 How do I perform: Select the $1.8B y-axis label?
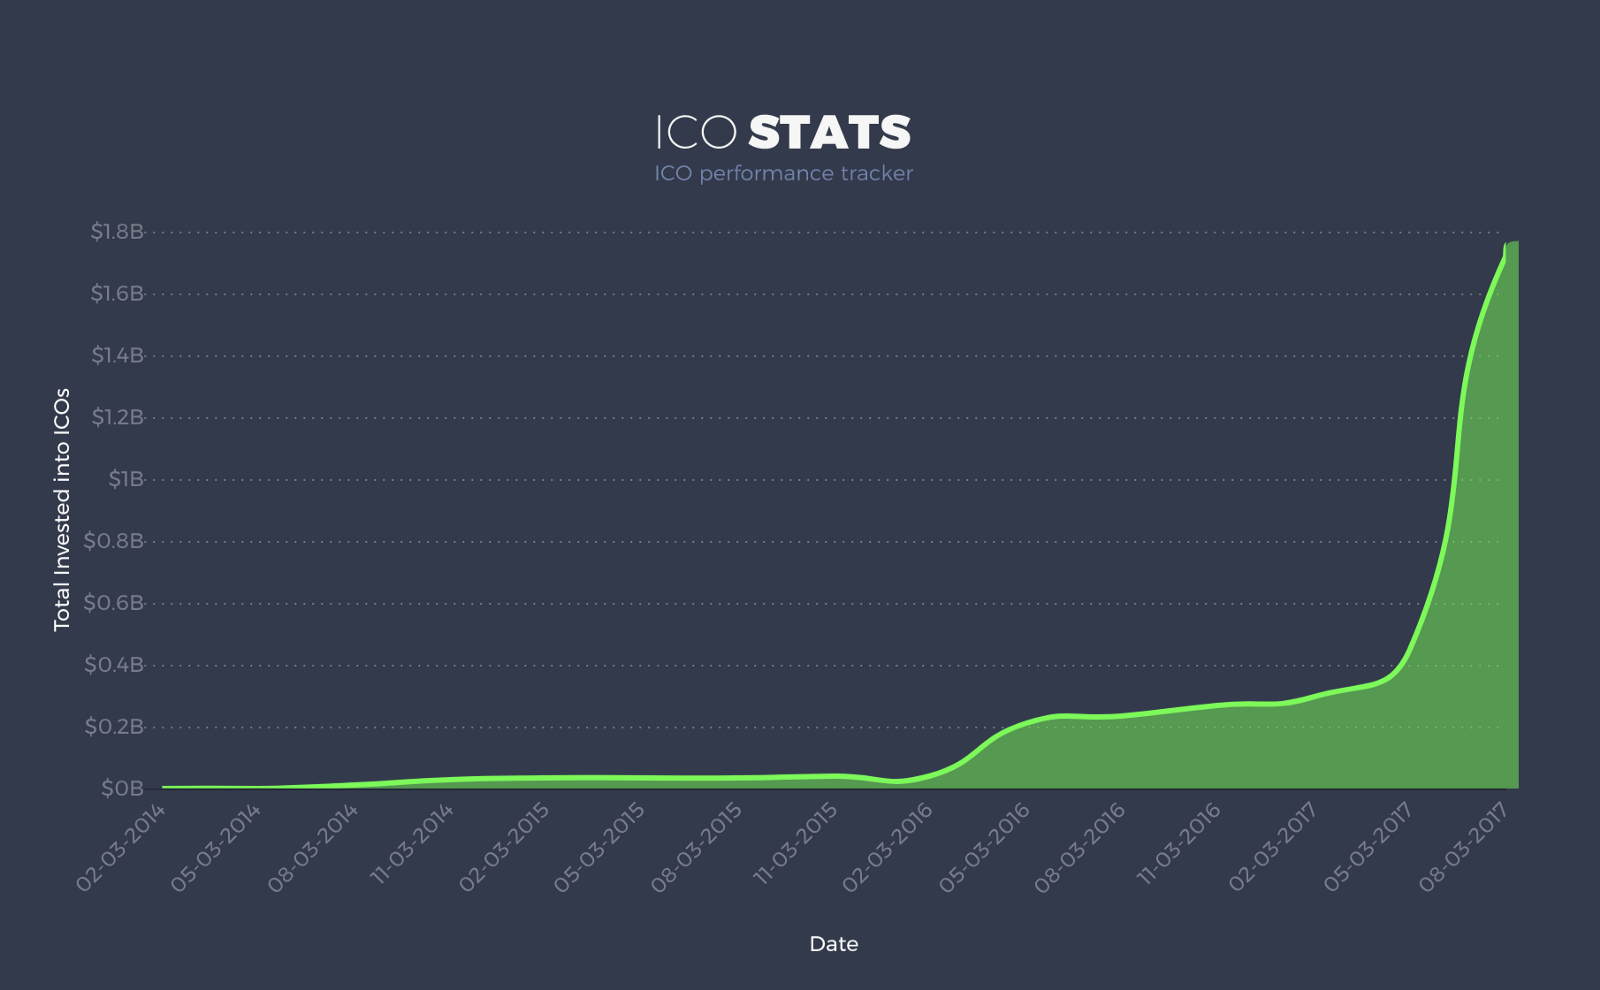[116, 232]
